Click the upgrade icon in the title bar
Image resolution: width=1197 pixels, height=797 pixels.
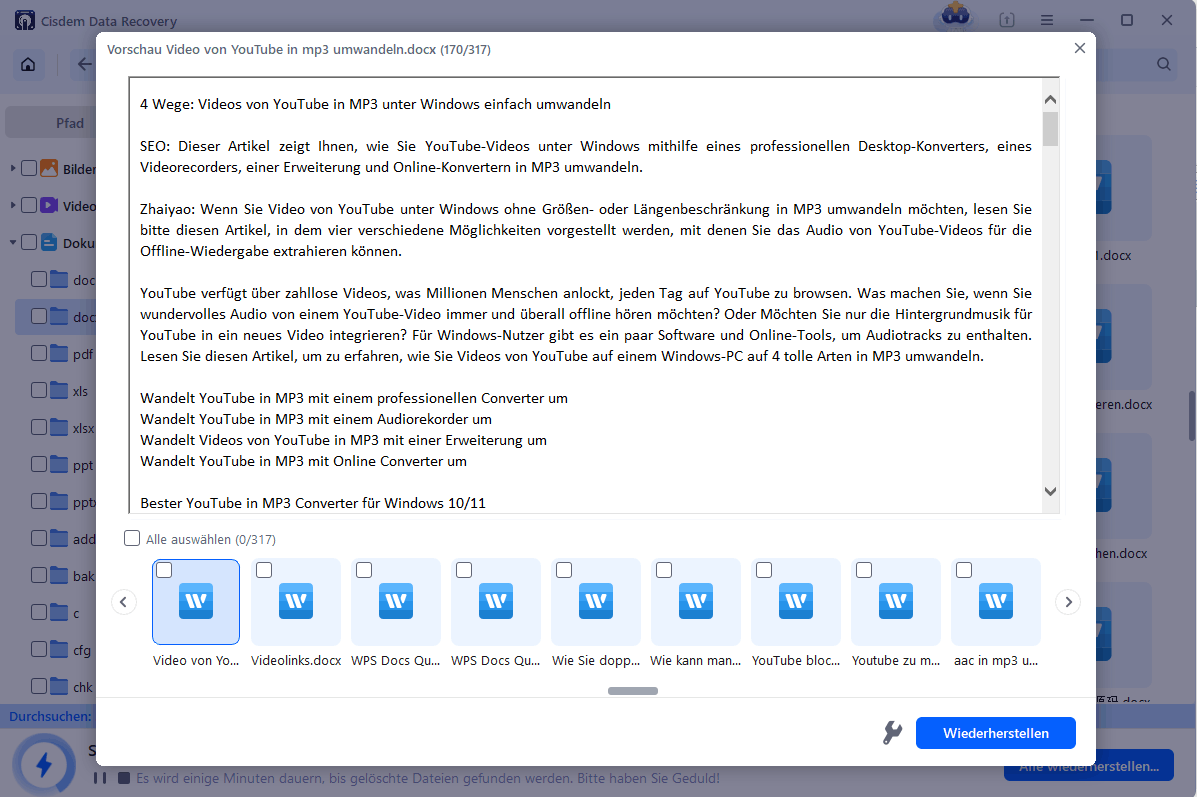1006,20
